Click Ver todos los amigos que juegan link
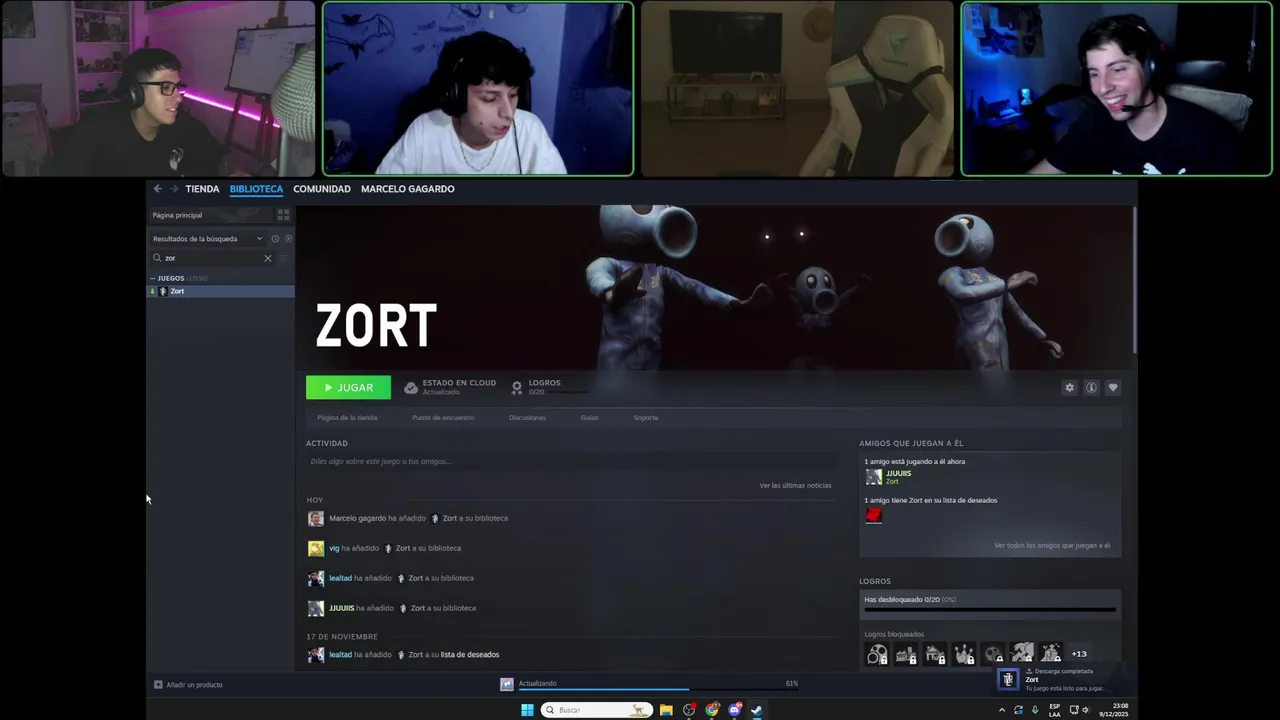 (1052, 546)
